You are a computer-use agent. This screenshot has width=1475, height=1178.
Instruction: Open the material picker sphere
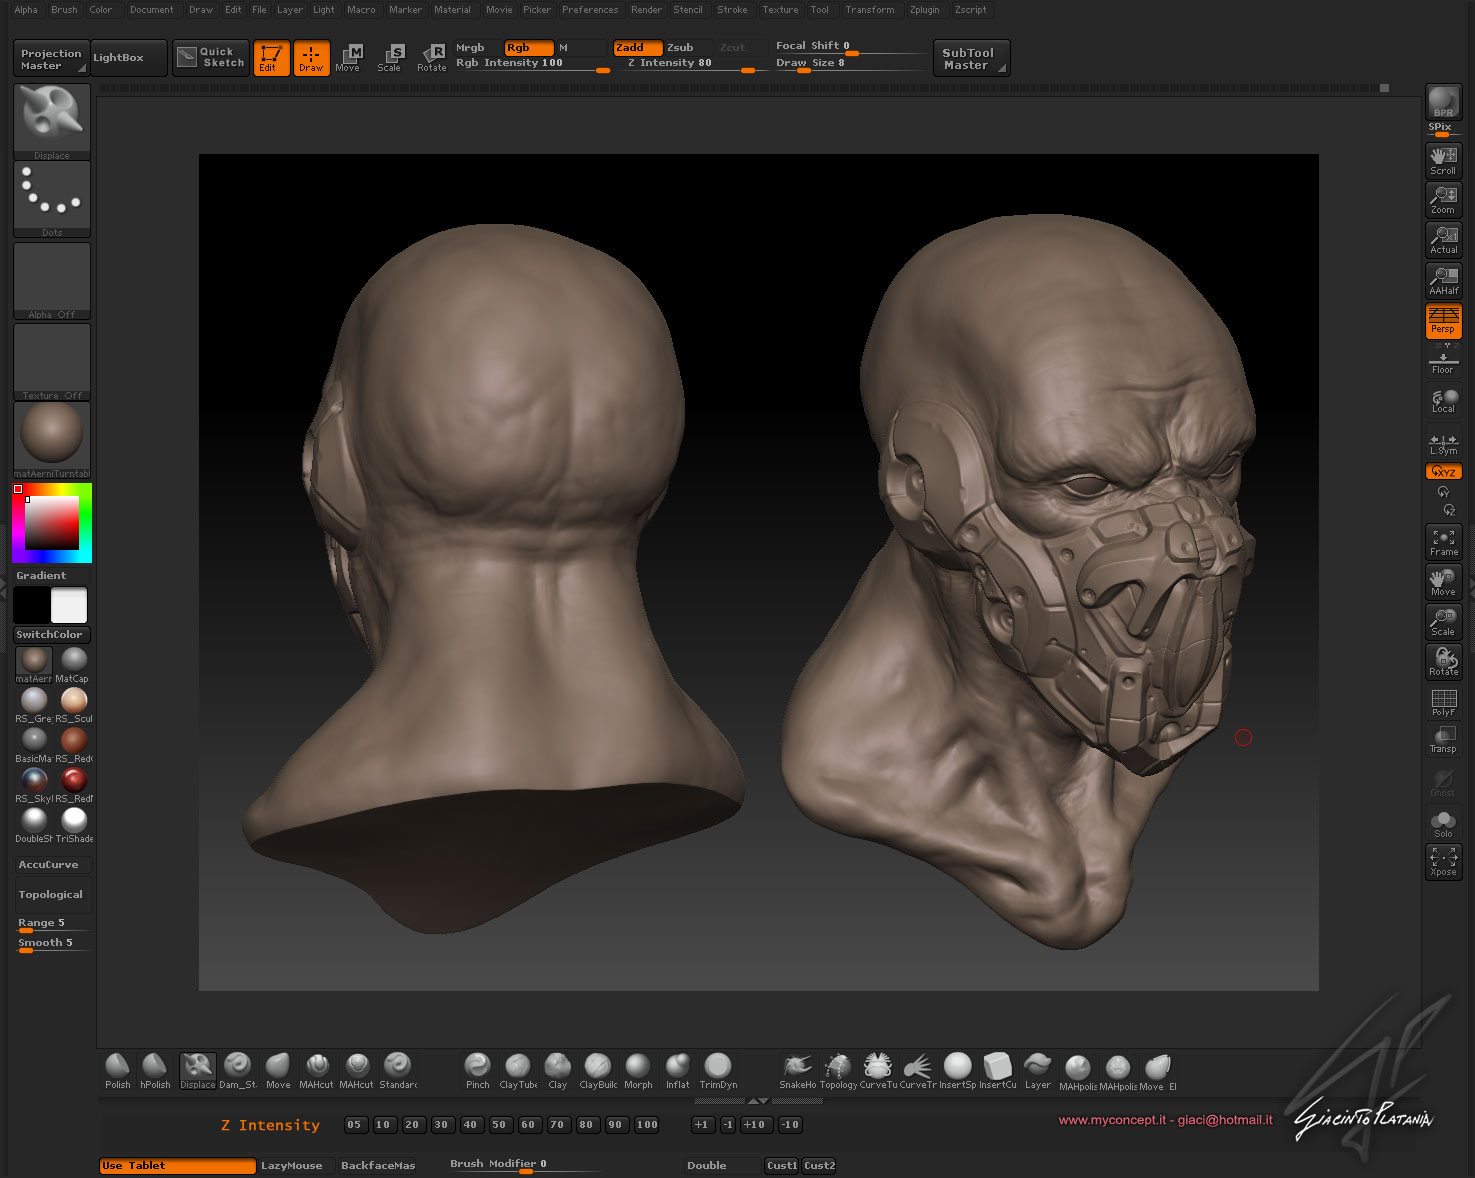[52, 439]
